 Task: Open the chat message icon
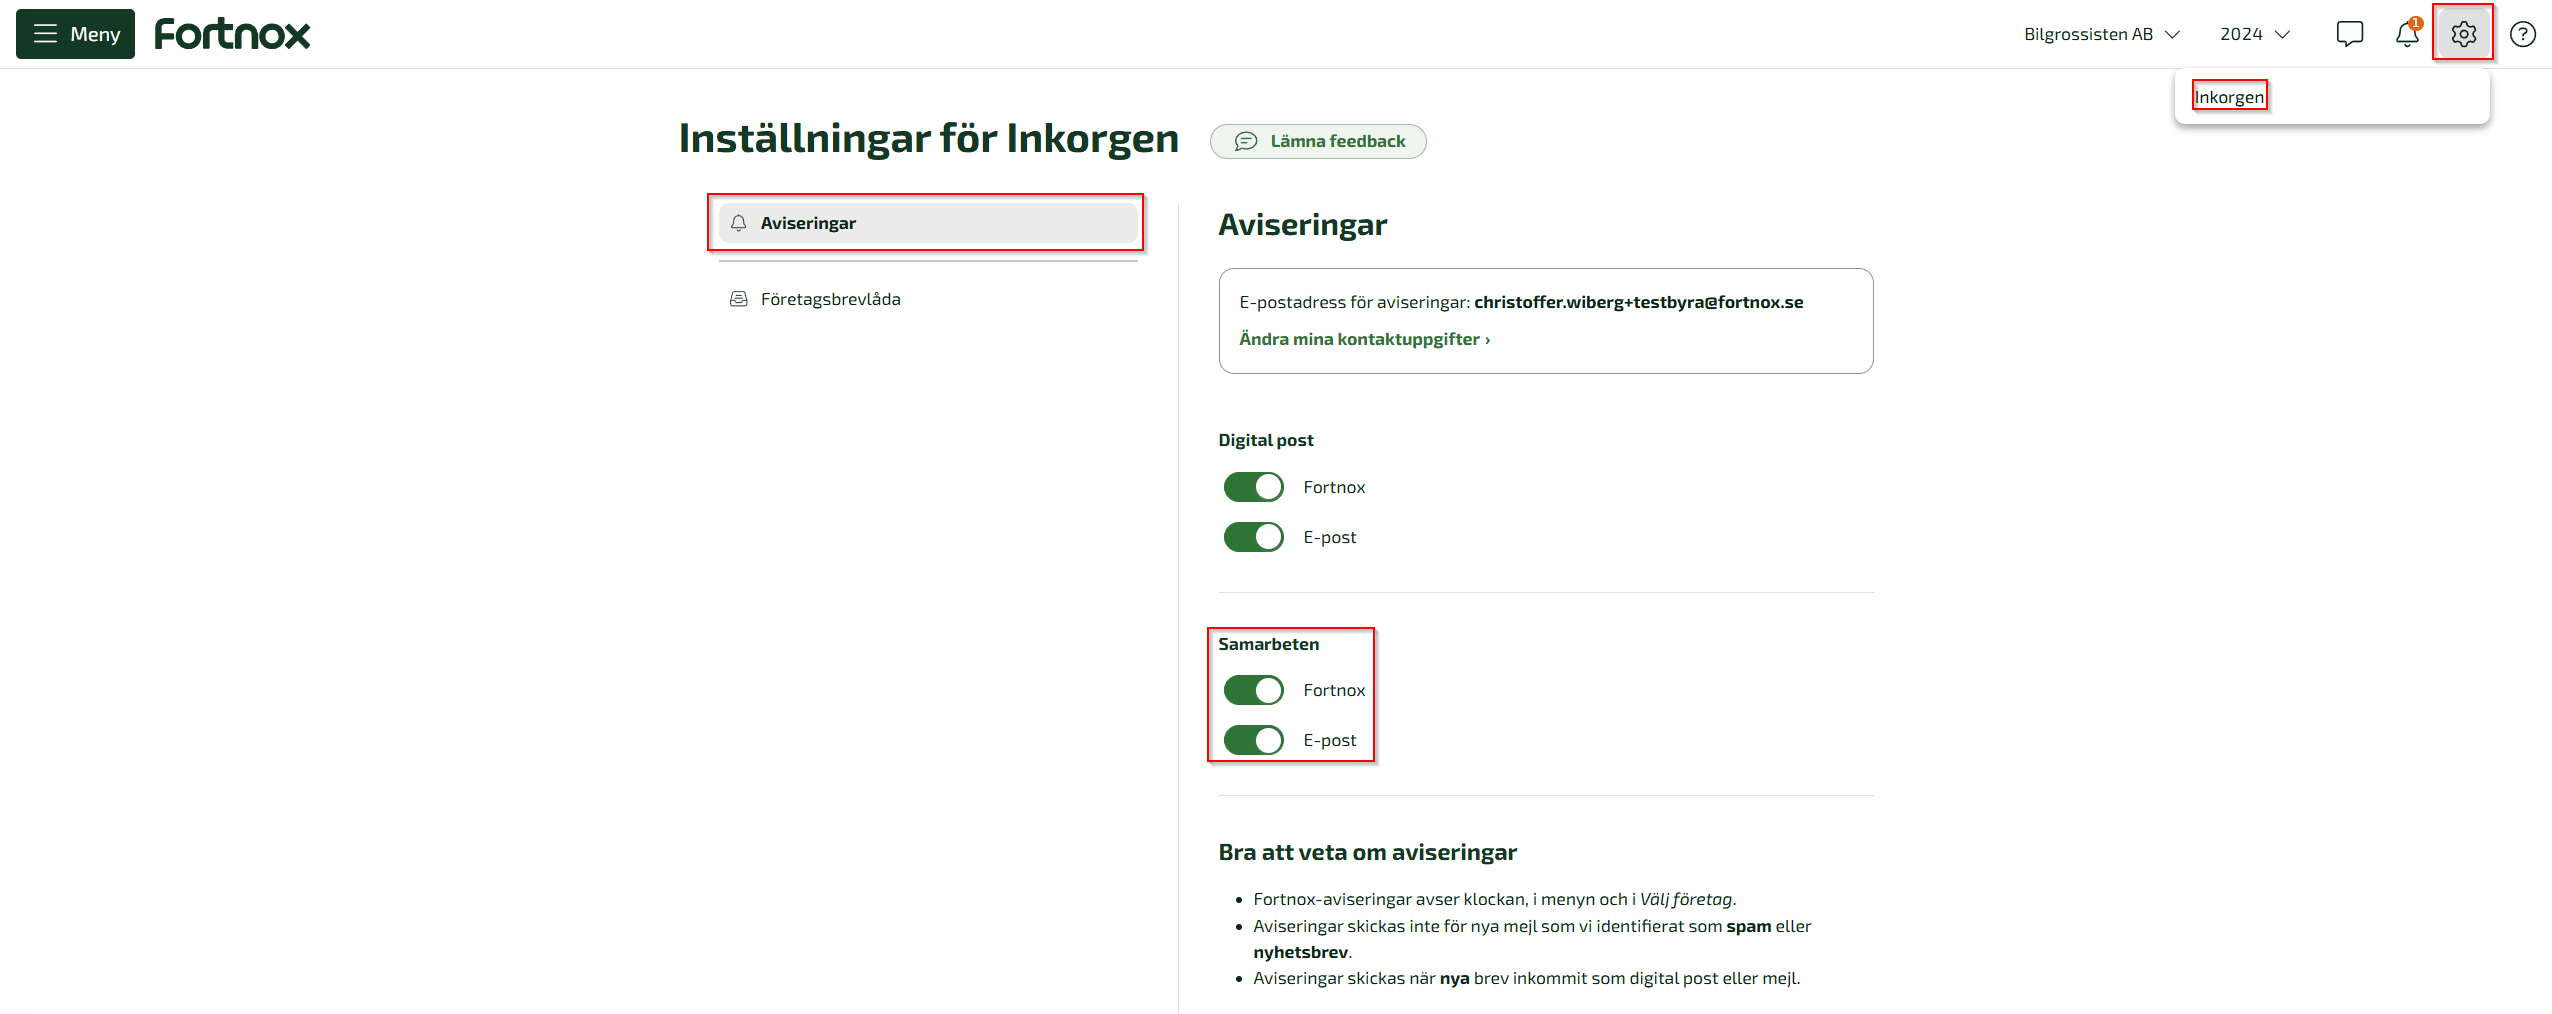pyautogui.click(x=2349, y=33)
